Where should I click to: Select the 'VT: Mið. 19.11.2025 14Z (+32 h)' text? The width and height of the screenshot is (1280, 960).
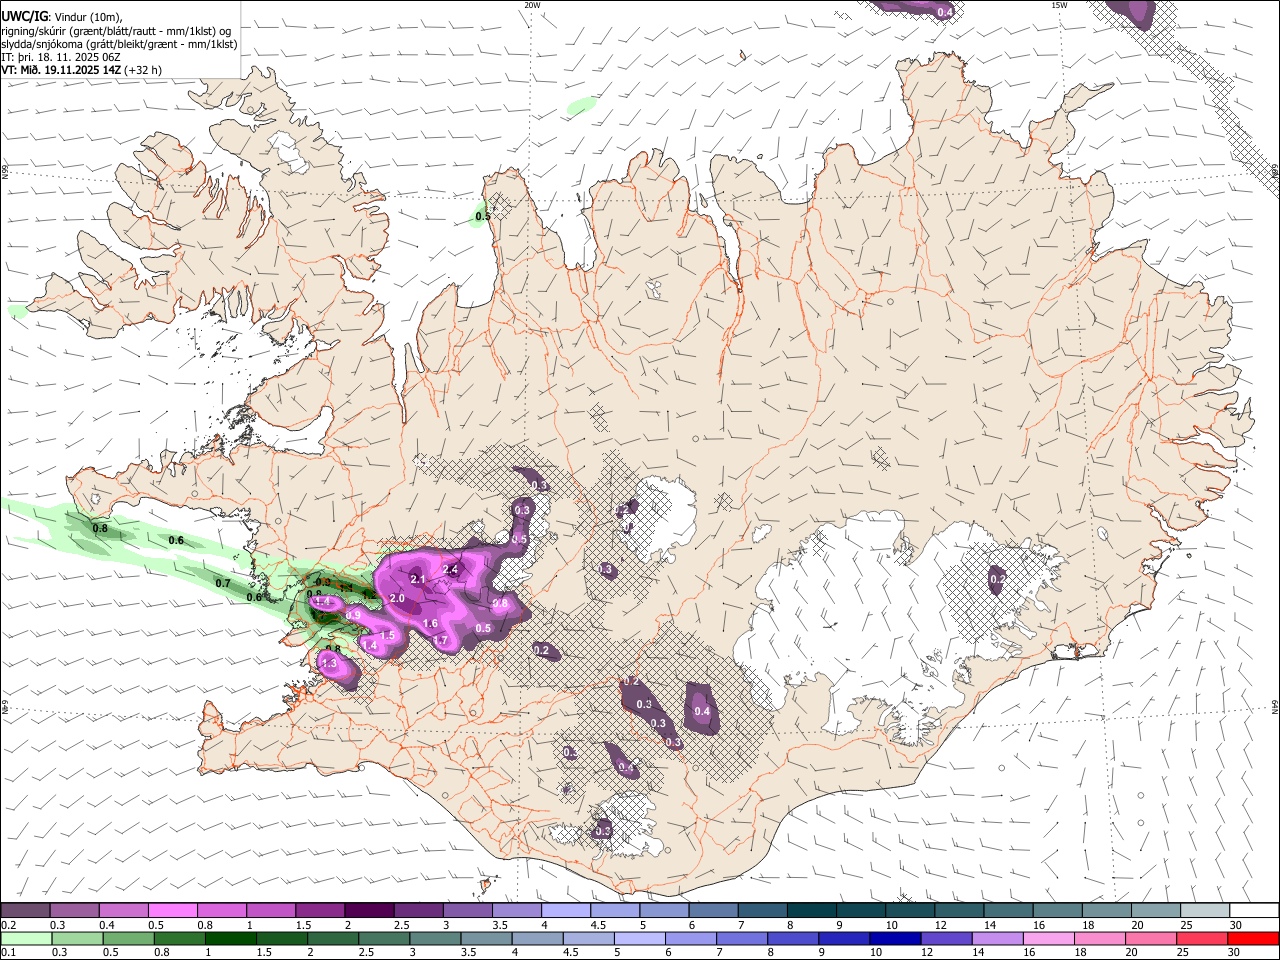[81, 70]
